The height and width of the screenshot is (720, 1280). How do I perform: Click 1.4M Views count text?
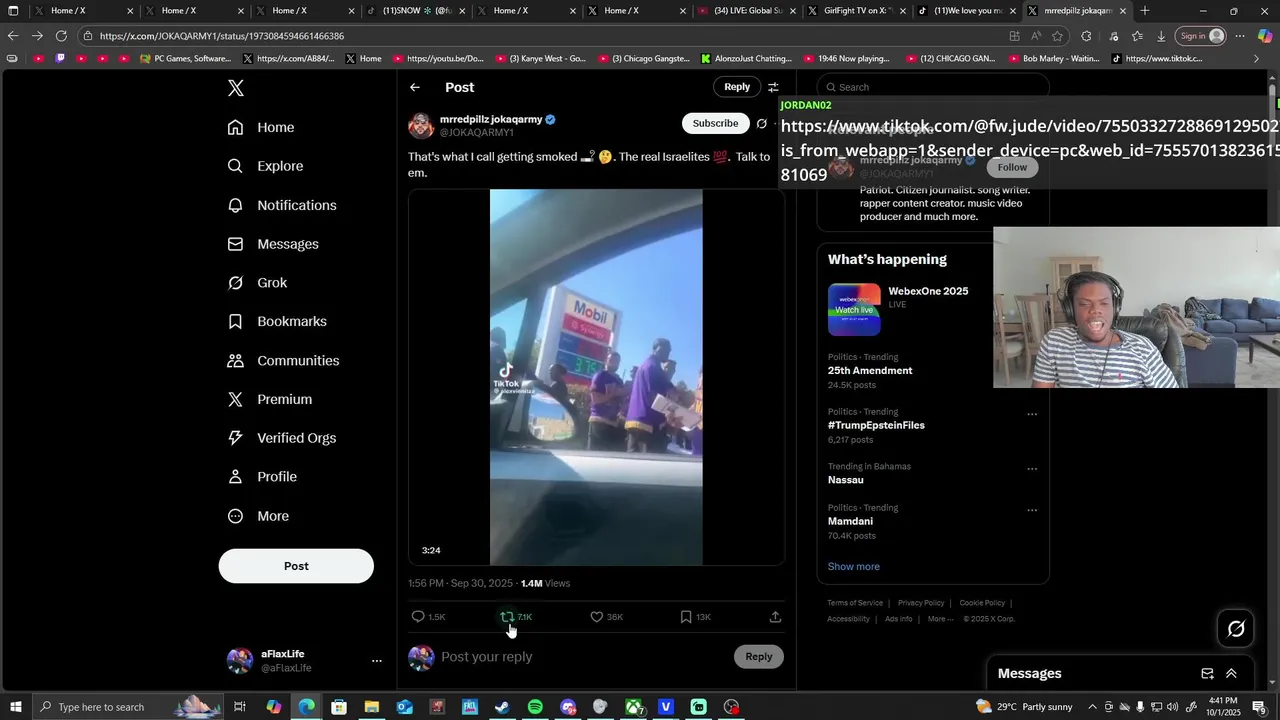(545, 583)
